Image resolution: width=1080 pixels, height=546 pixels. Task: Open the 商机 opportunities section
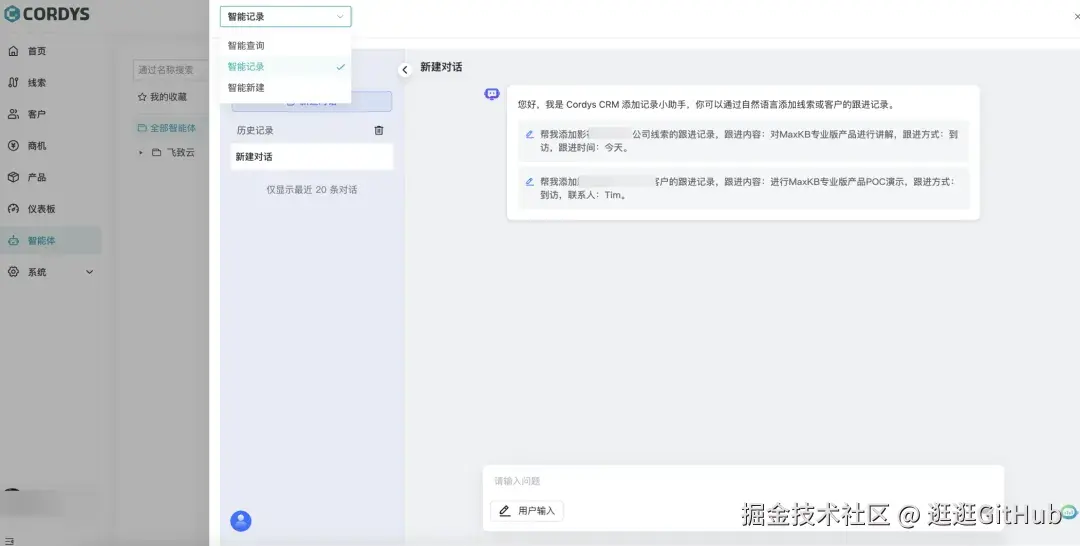pos(36,146)
